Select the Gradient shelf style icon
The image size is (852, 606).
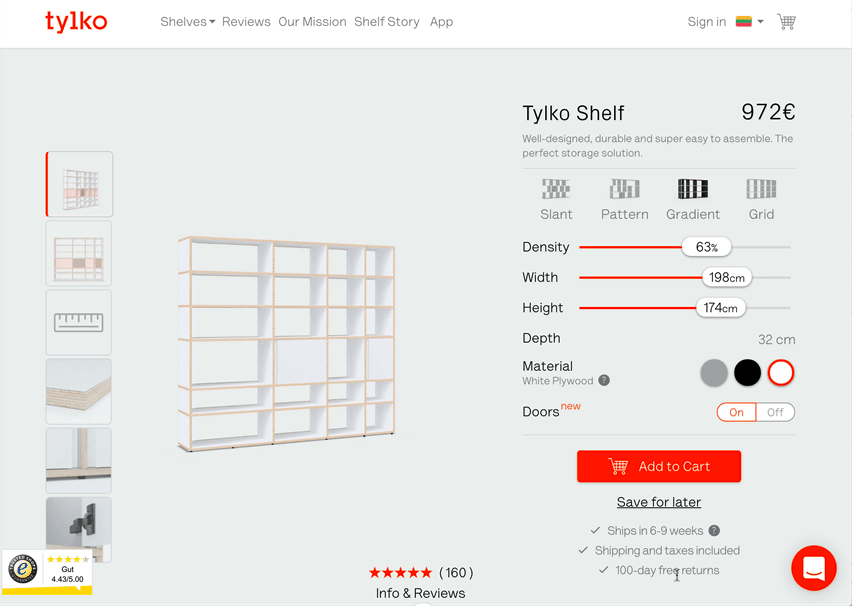click(x=693, y=189)
